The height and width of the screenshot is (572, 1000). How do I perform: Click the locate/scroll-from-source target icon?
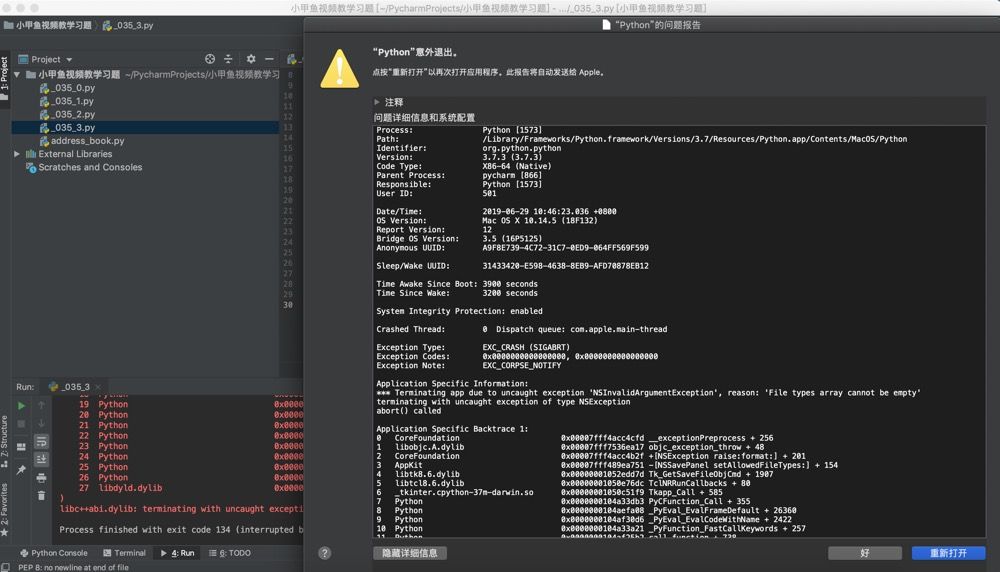[210, 59]
